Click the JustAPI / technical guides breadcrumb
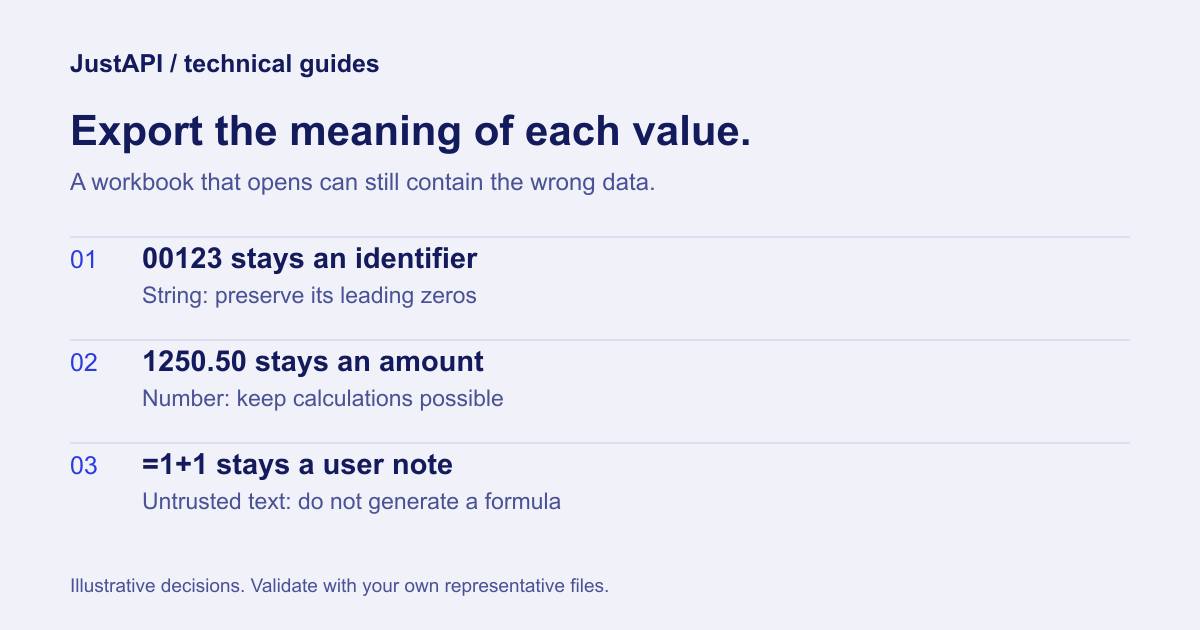1200x630 pixels. point(224,64)
